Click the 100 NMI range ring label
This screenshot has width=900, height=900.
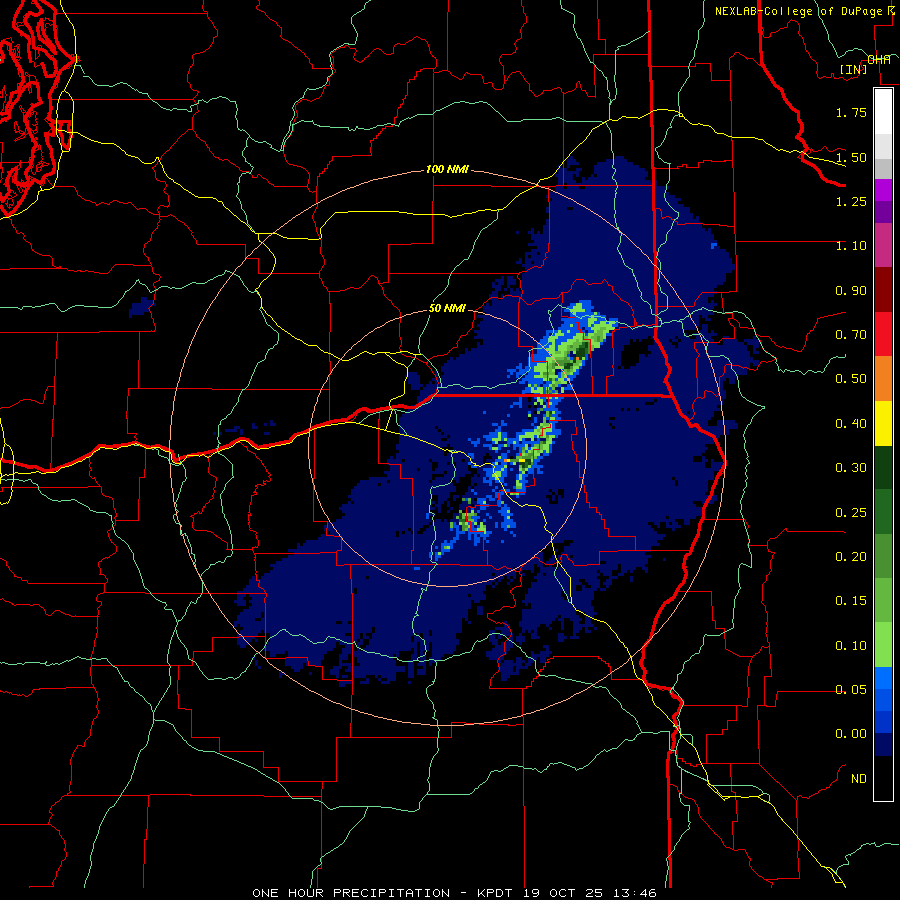point(447,169)
